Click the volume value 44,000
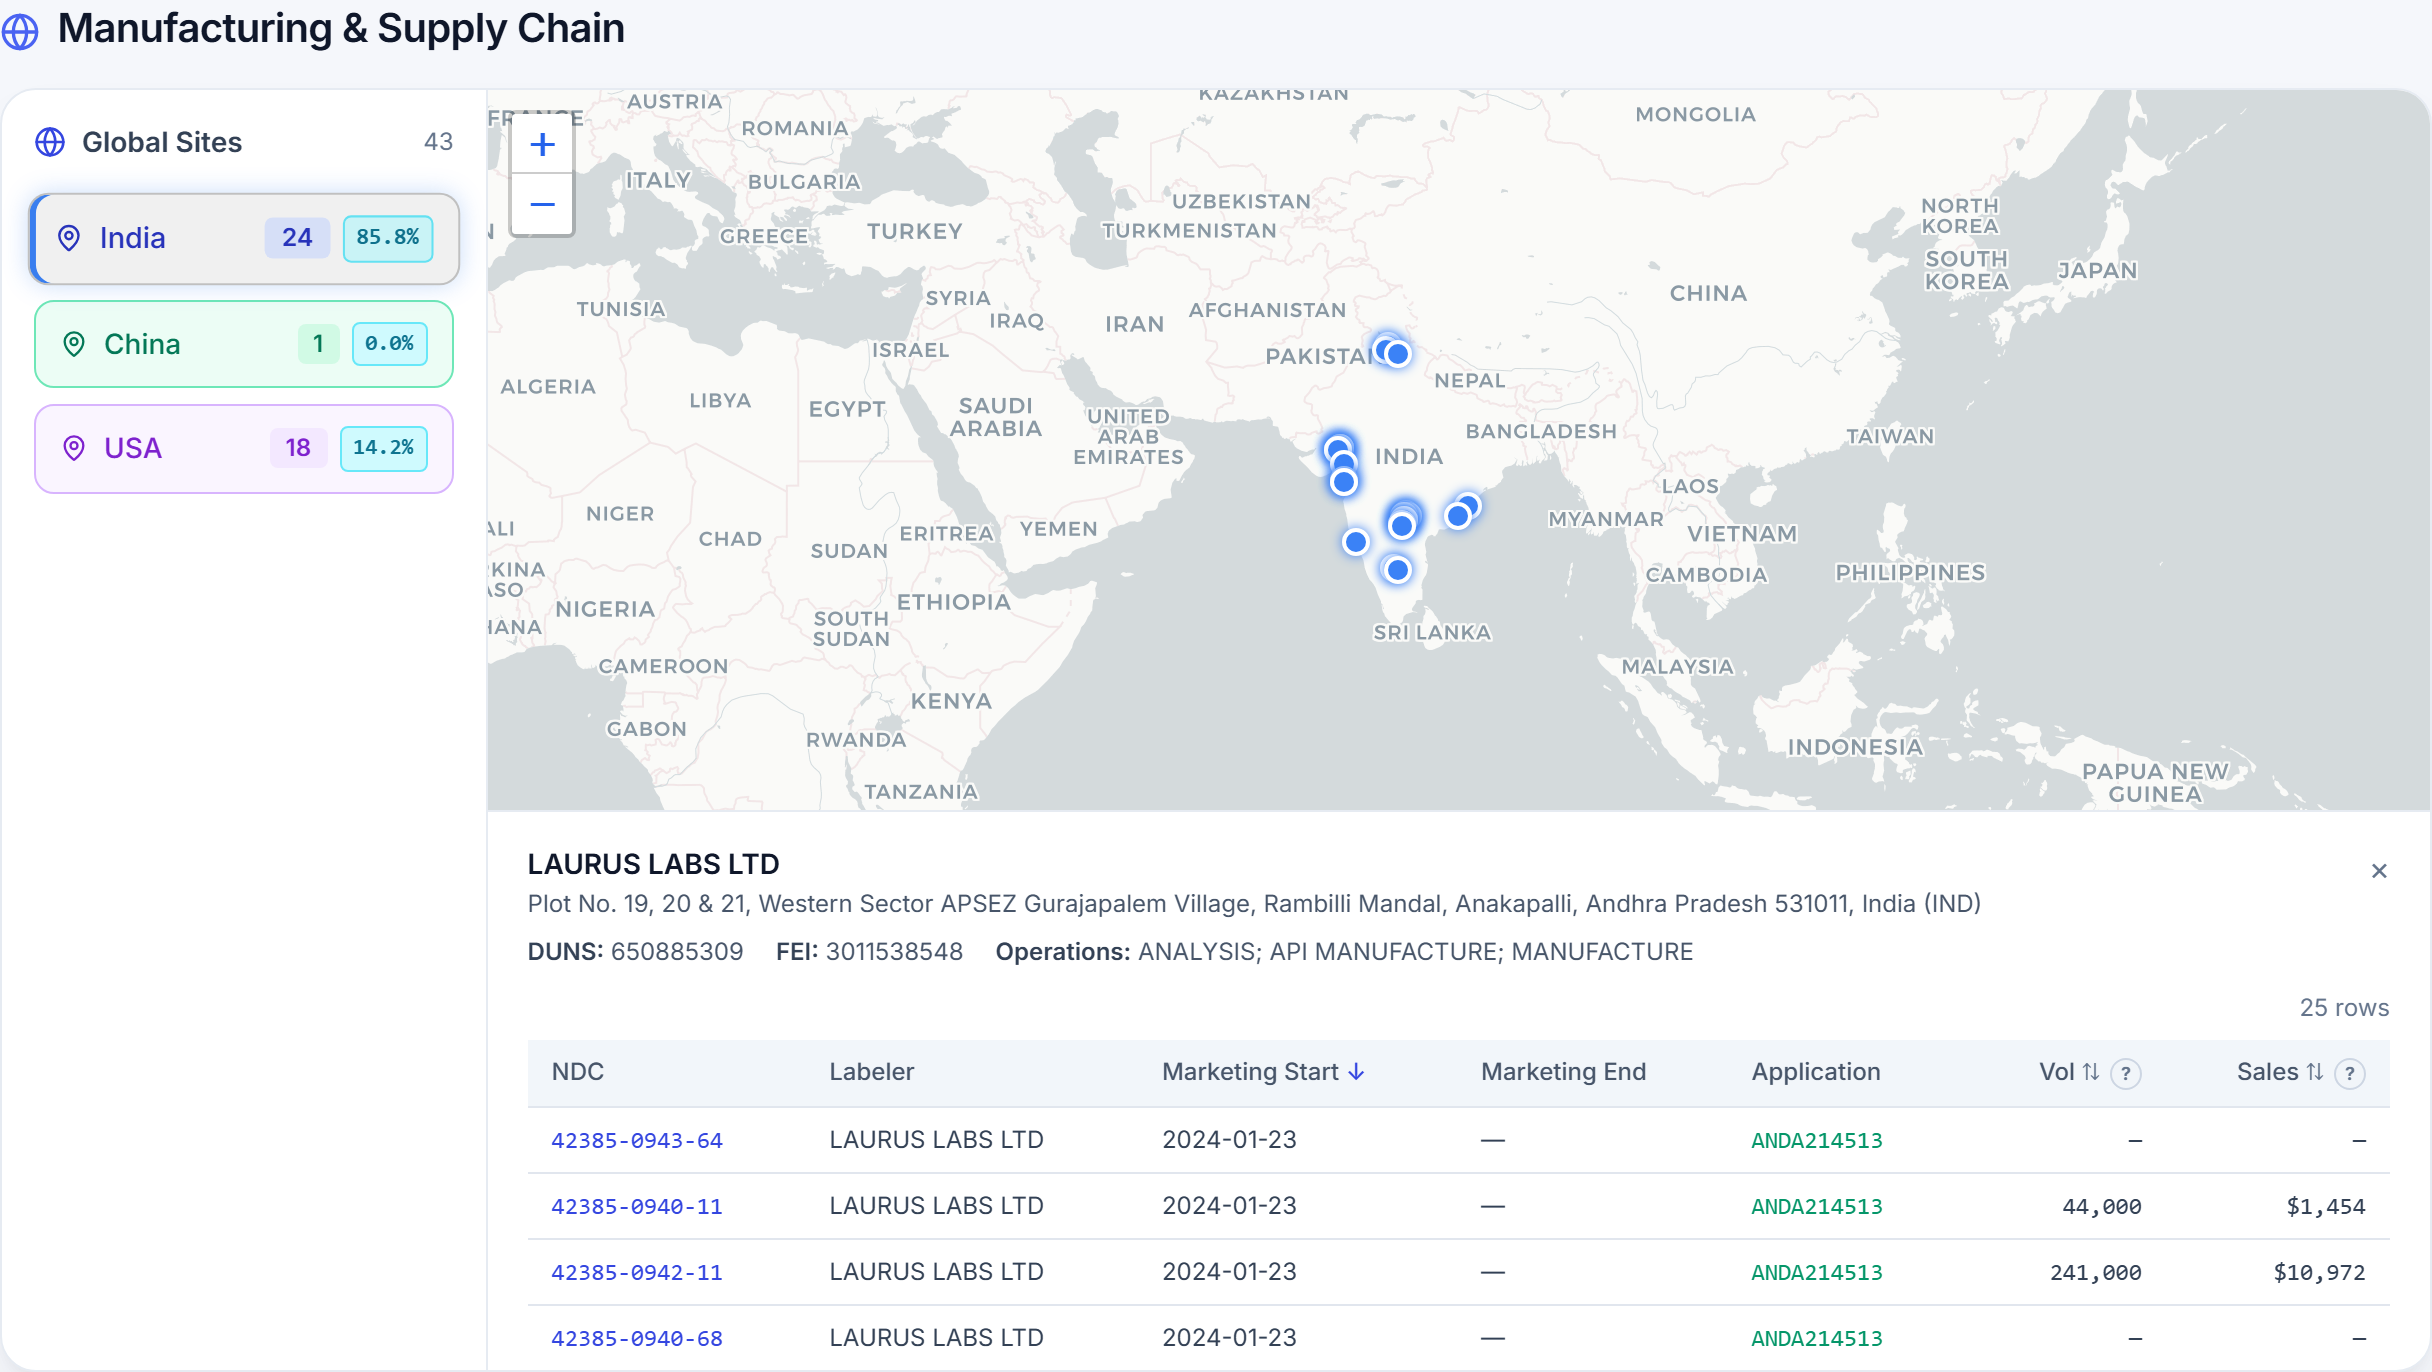The image size is (2432, 1372). coord(2101,1206)
